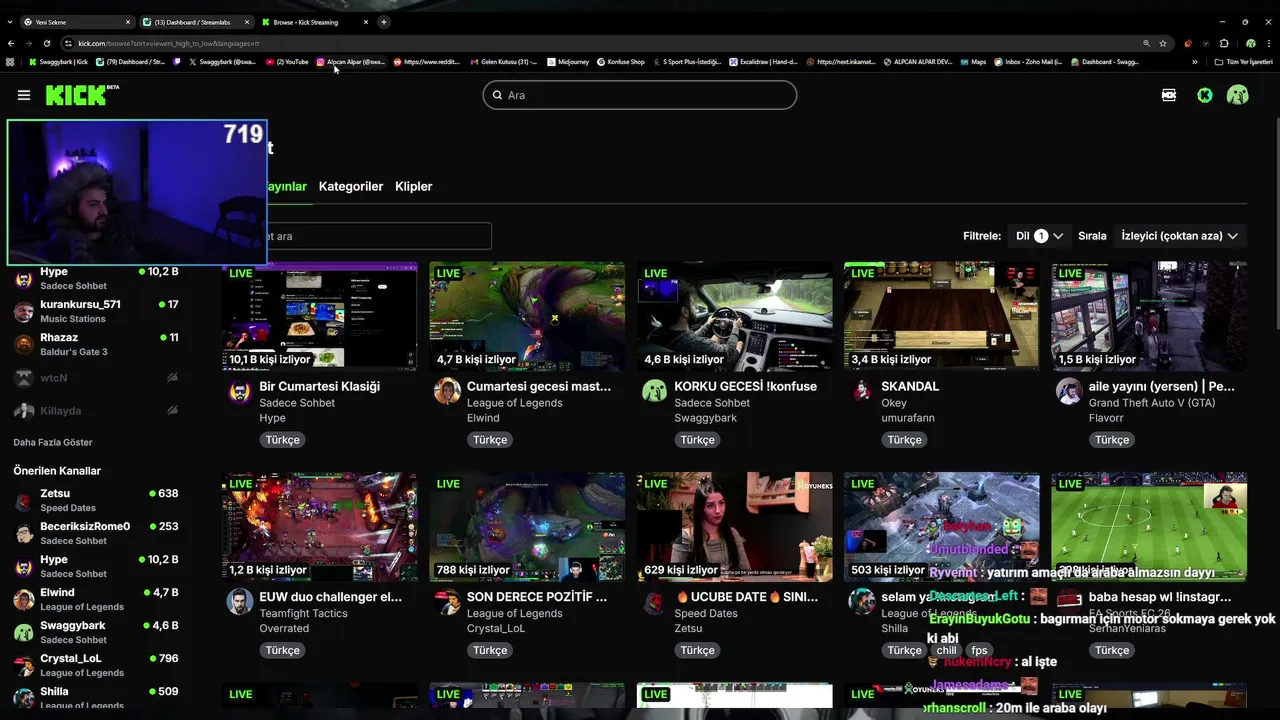Open the Konfuse Shop bookmark

tap(621, 62)
